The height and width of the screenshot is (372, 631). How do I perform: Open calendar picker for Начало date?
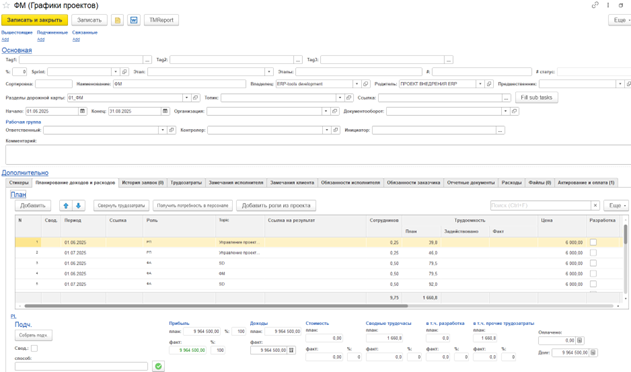pyautogui.click(x=82, y=111)
